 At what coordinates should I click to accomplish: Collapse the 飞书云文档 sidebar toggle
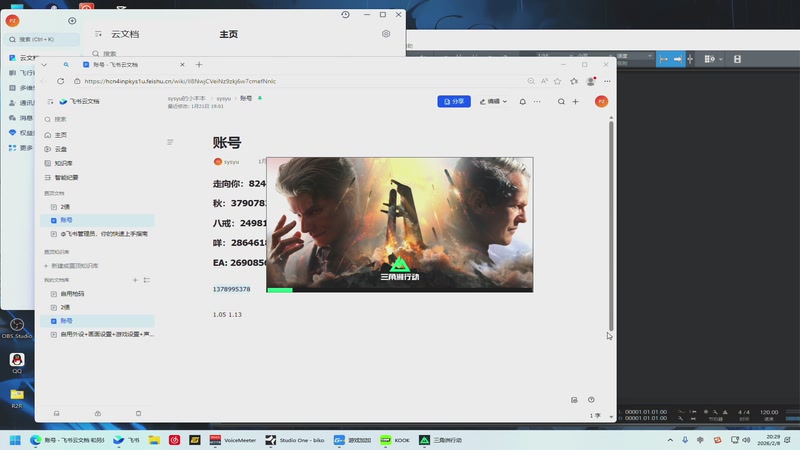(50, 102)
